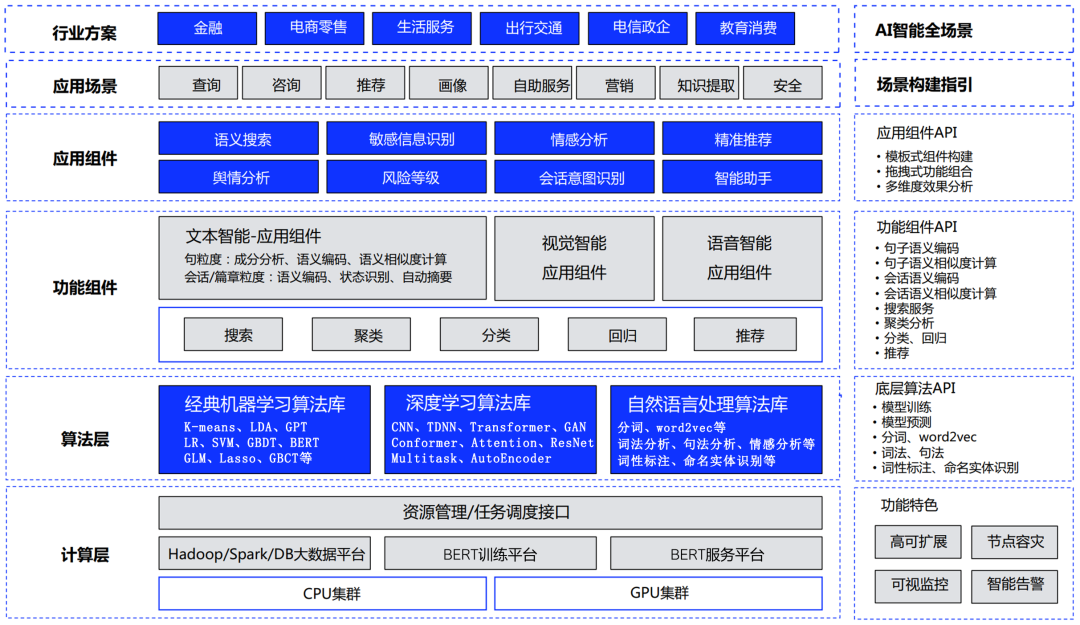Click the 推荐 box in 应用场景 row
This screenshot has height=625, width=1080.
point(365,83)
